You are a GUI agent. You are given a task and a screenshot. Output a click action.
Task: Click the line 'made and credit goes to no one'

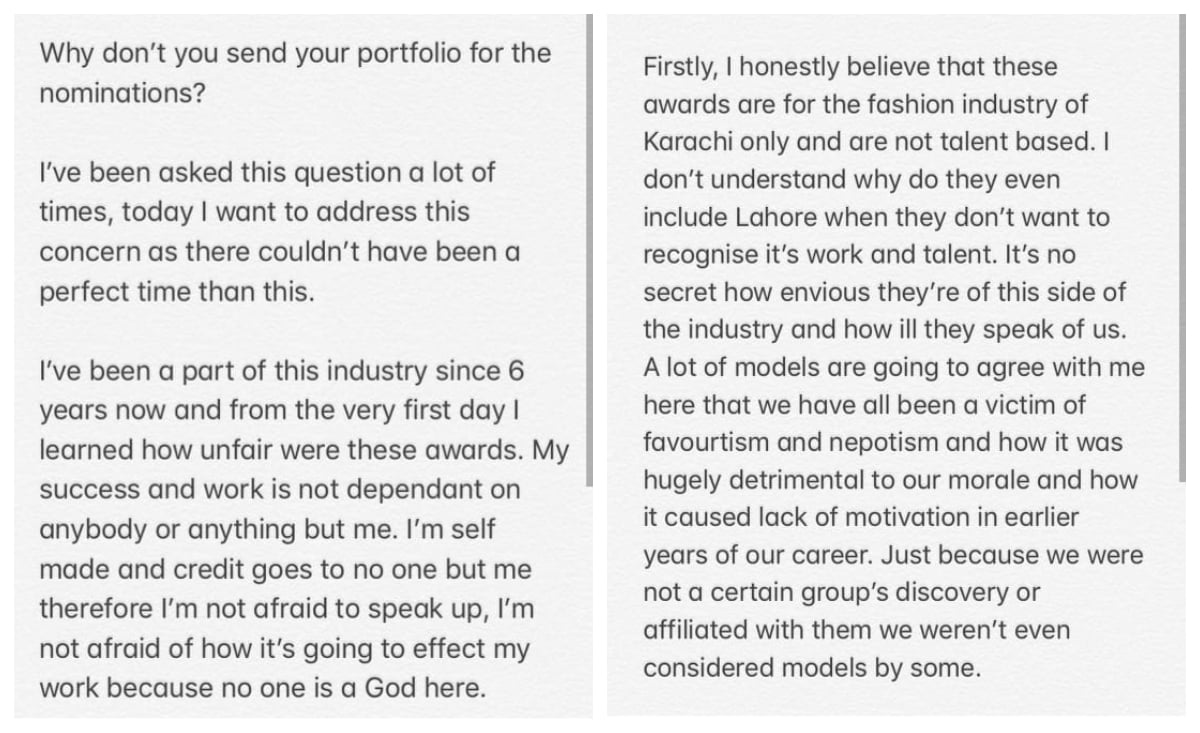[285, 570]
